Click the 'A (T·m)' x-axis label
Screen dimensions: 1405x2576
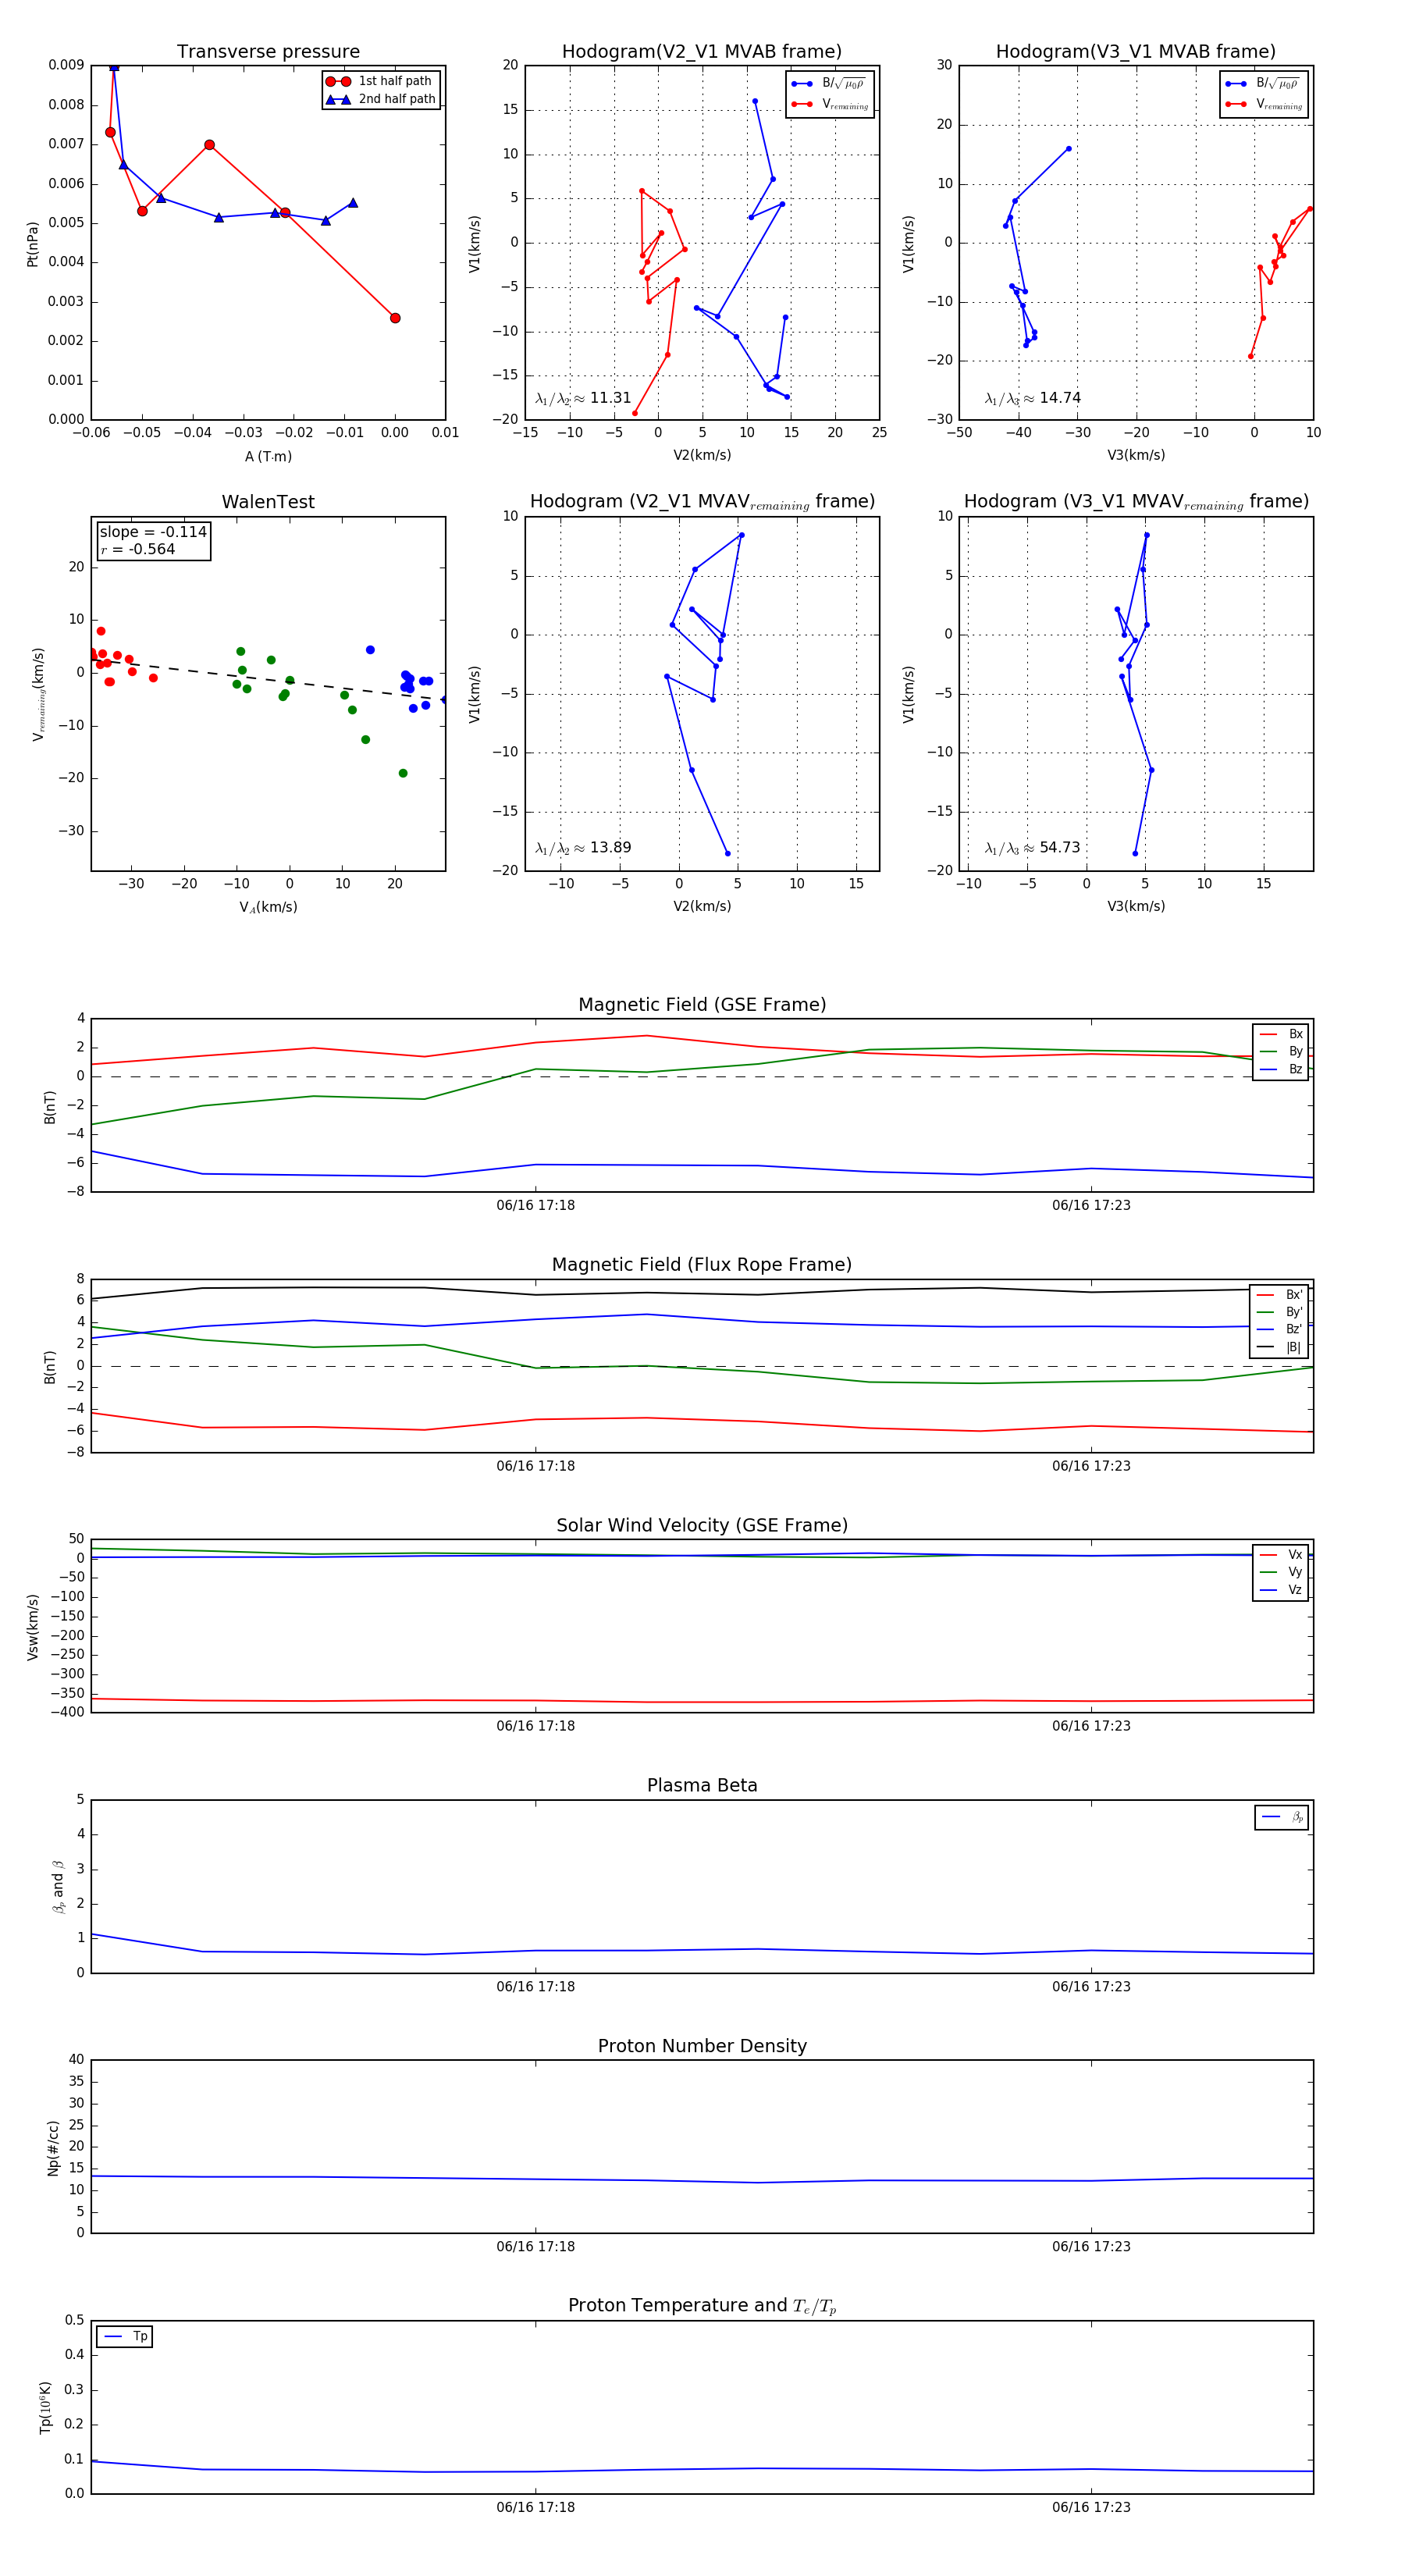coord(268,456)
